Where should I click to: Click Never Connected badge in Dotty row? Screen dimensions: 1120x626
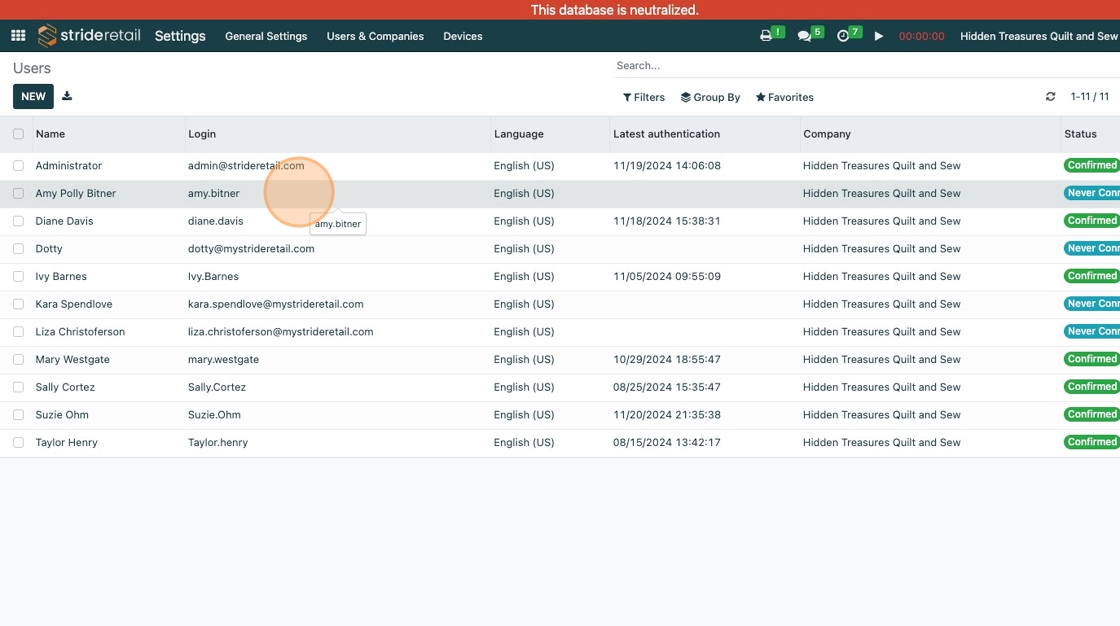(1091, 249)
